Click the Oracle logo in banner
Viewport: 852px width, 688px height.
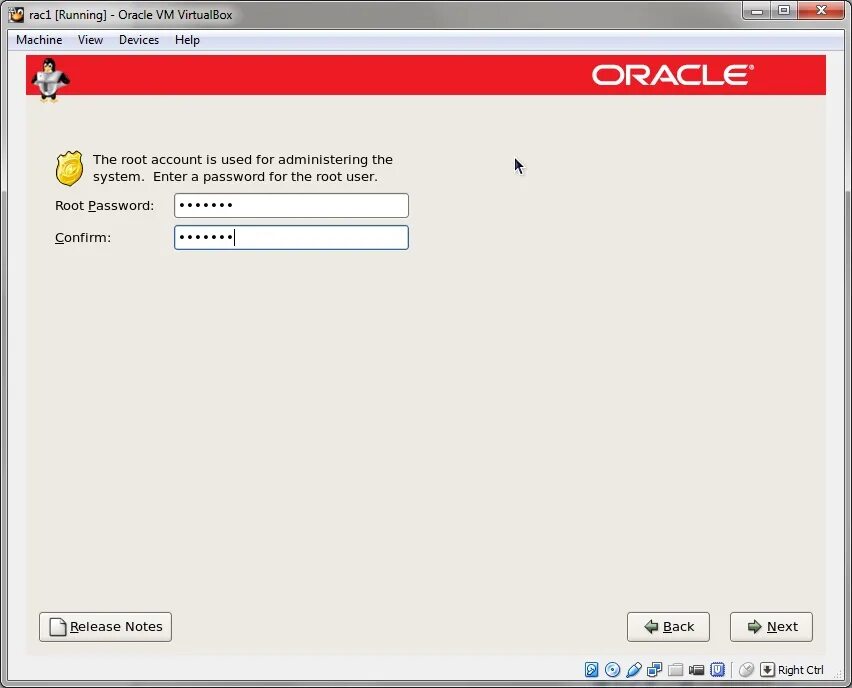coord(673,75)
